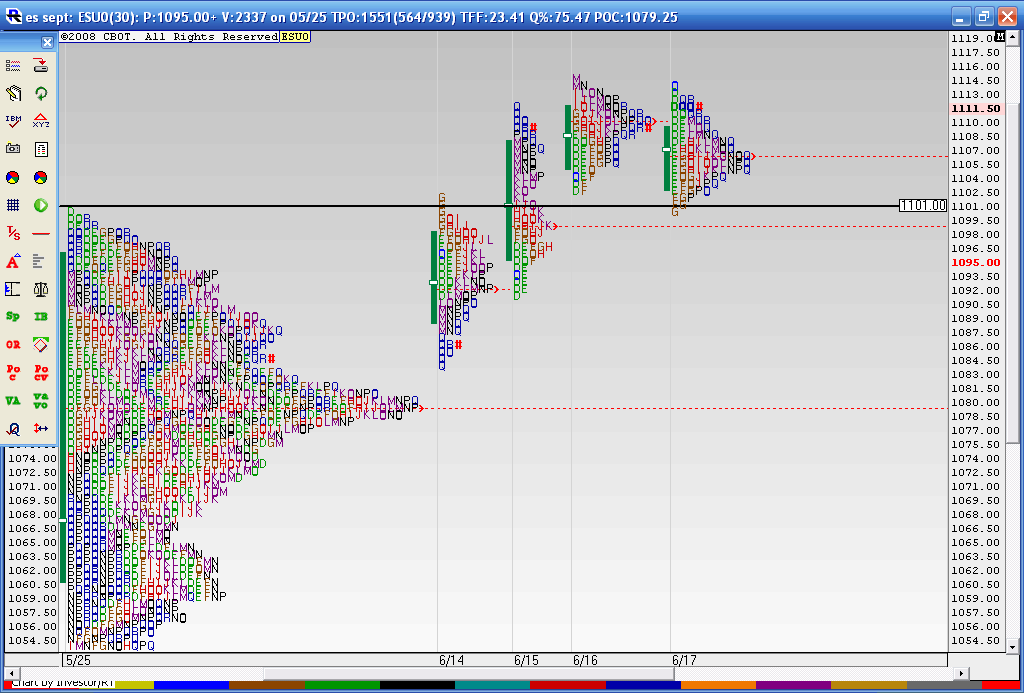Open the hand-with-notepad notes icon
The image size is (1024, 693).
pos(12,93)
